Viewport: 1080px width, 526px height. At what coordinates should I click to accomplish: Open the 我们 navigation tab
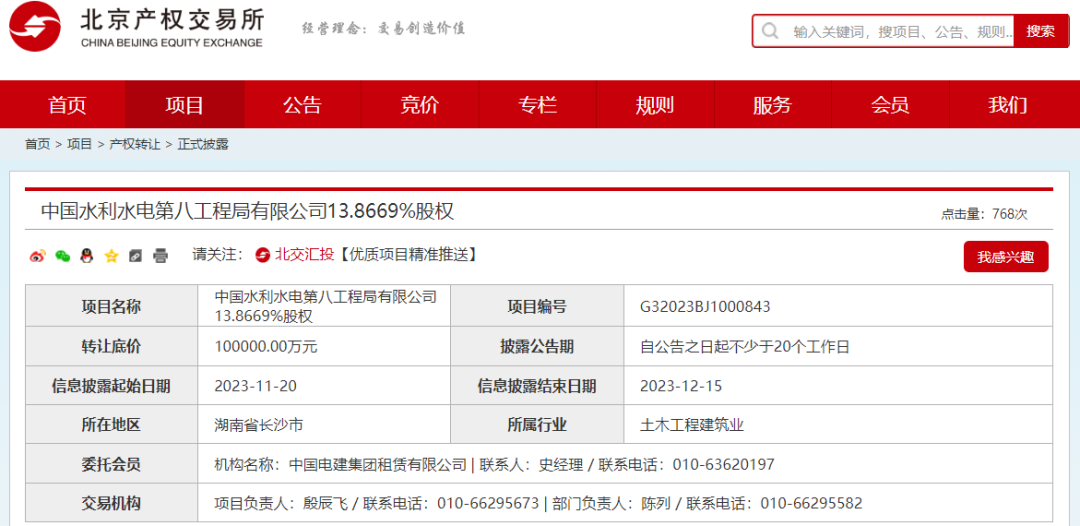[x=1007, y=105]
